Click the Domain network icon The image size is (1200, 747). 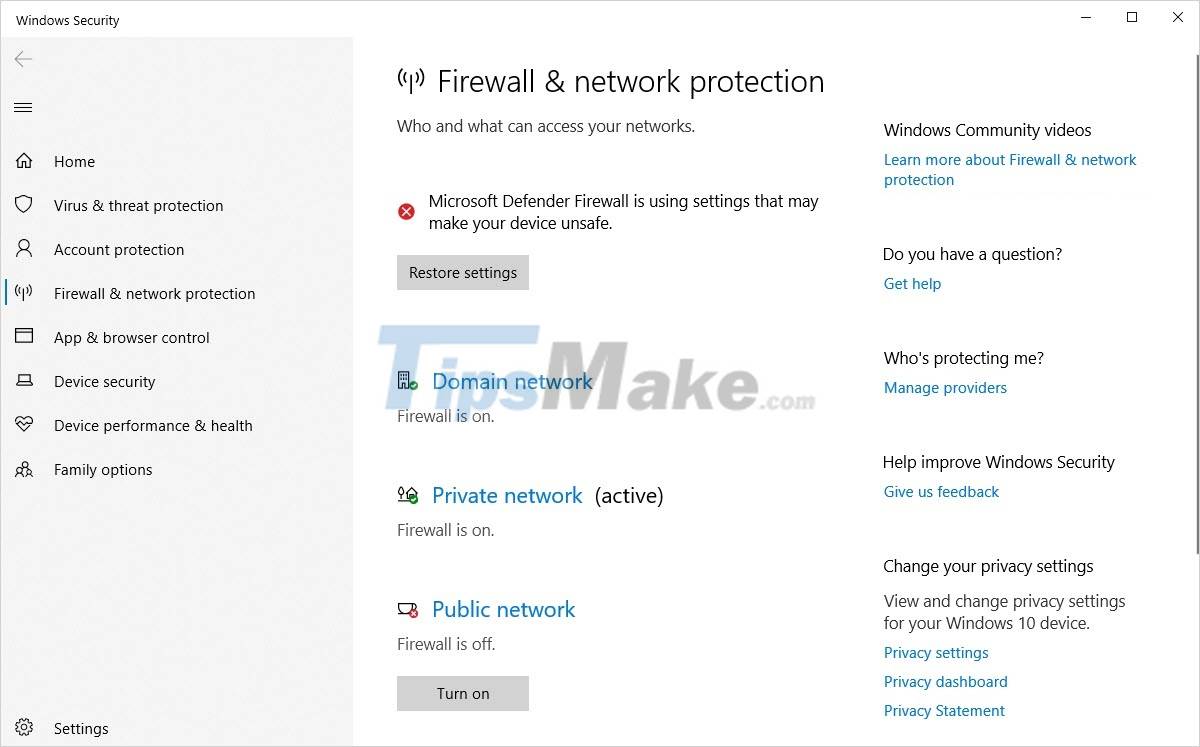pos(406,380)
